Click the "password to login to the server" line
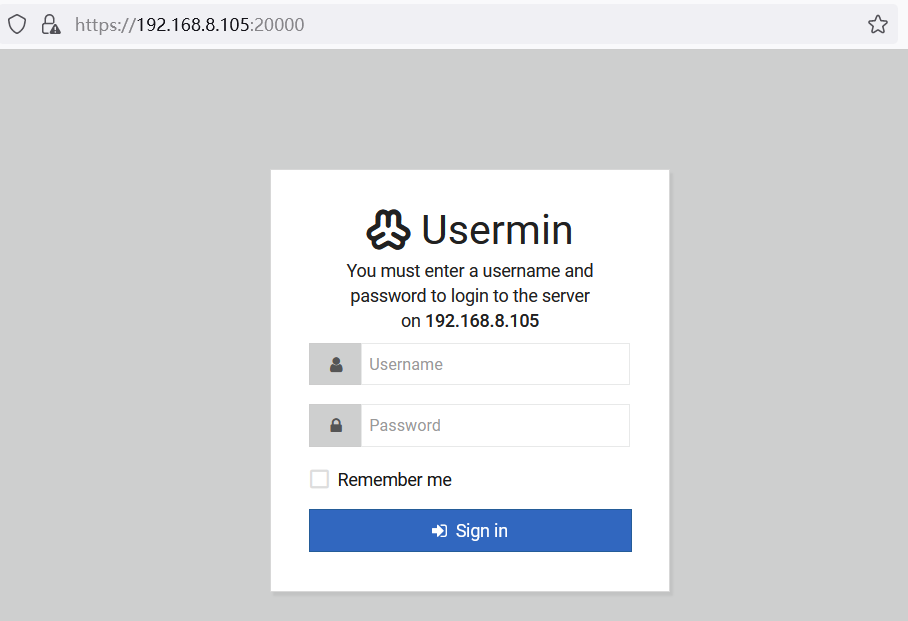This screenshot has width=908, height=621. click(x=470, y=296)
